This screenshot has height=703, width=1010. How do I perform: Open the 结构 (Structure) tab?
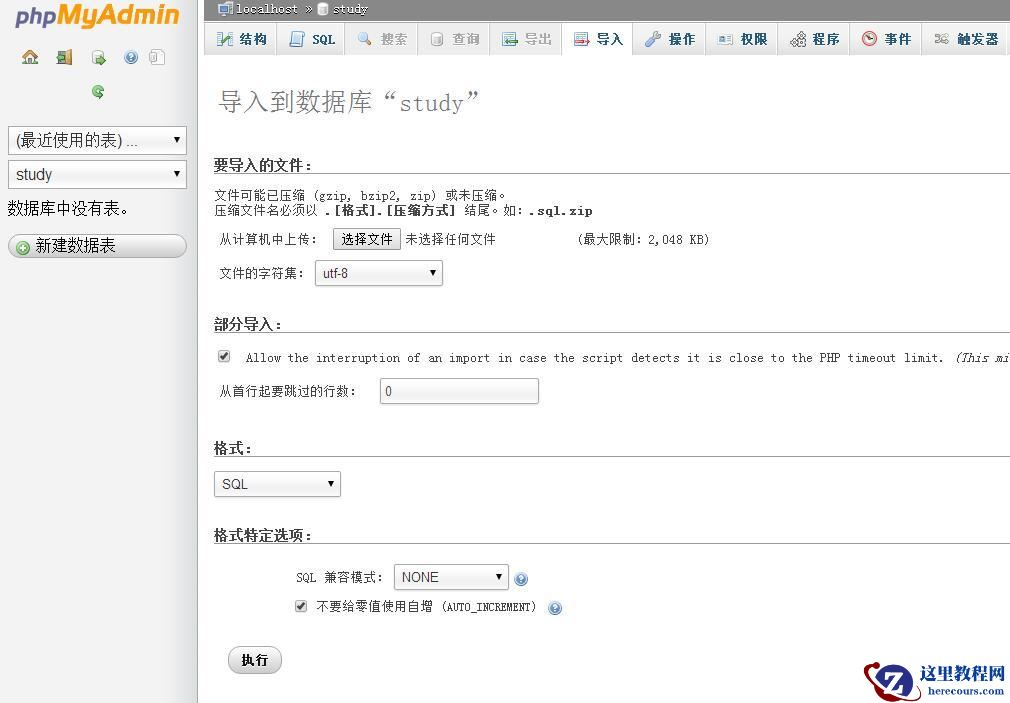point(241,39)
